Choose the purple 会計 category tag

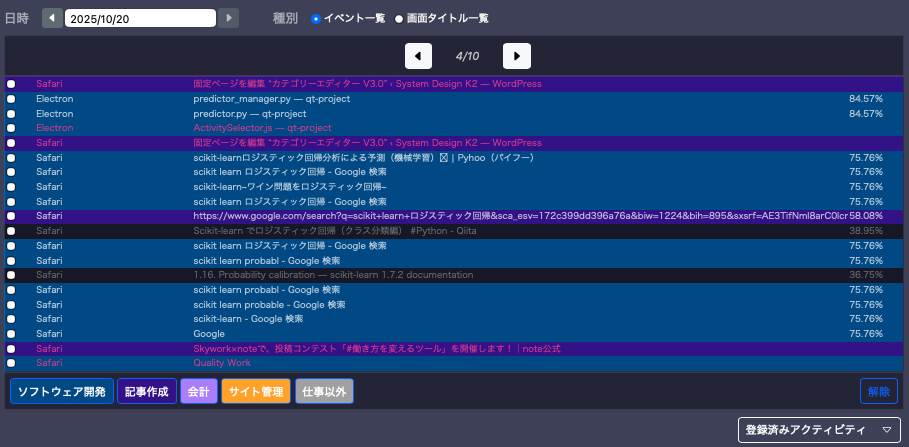coord(198,391)
